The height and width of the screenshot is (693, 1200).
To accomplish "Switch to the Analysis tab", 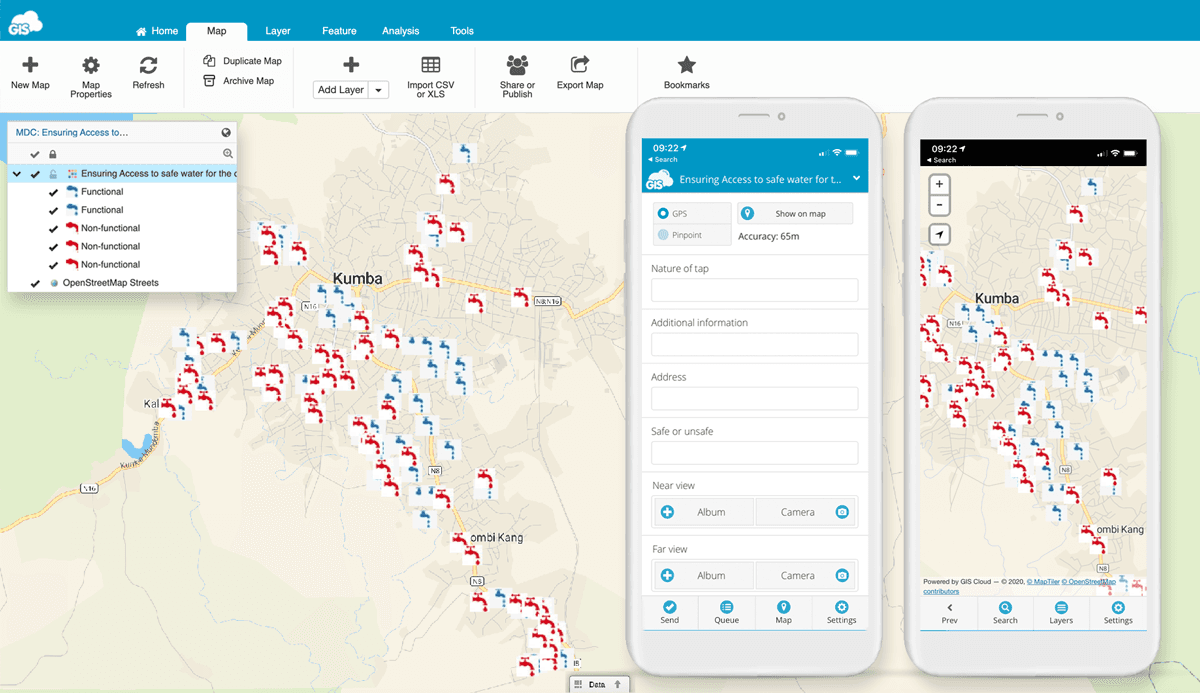I will pos(400,31).
